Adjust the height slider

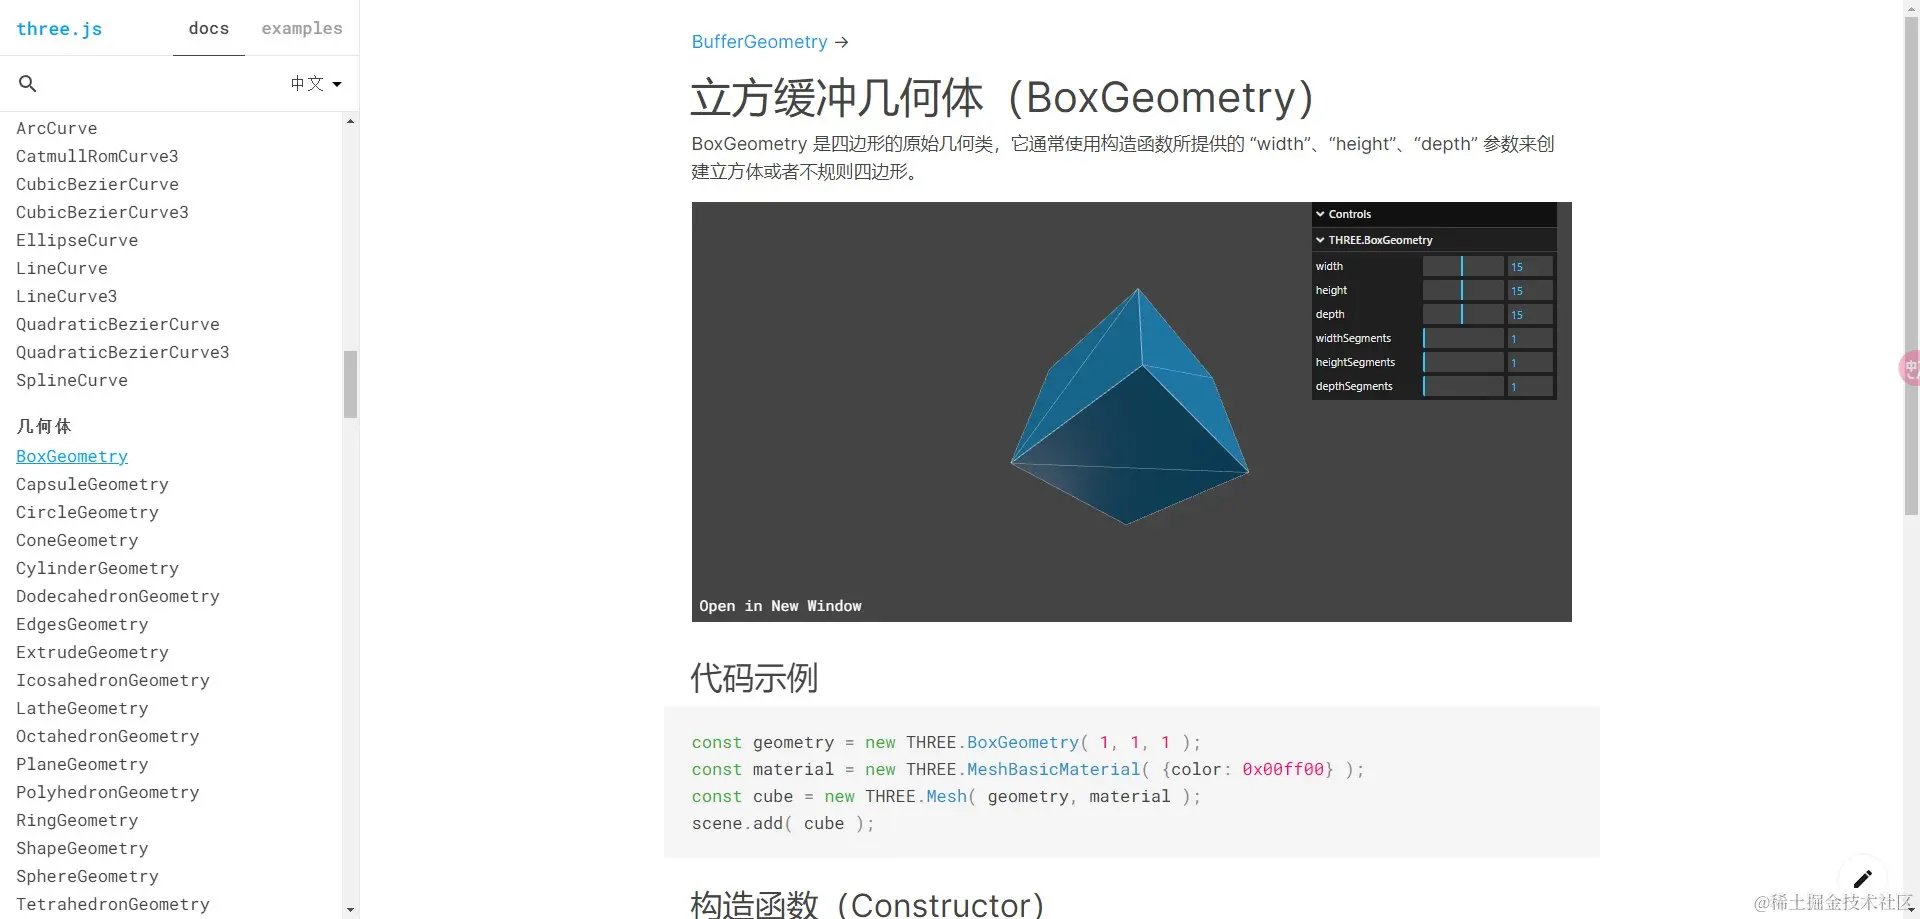tap(1463, 290)
